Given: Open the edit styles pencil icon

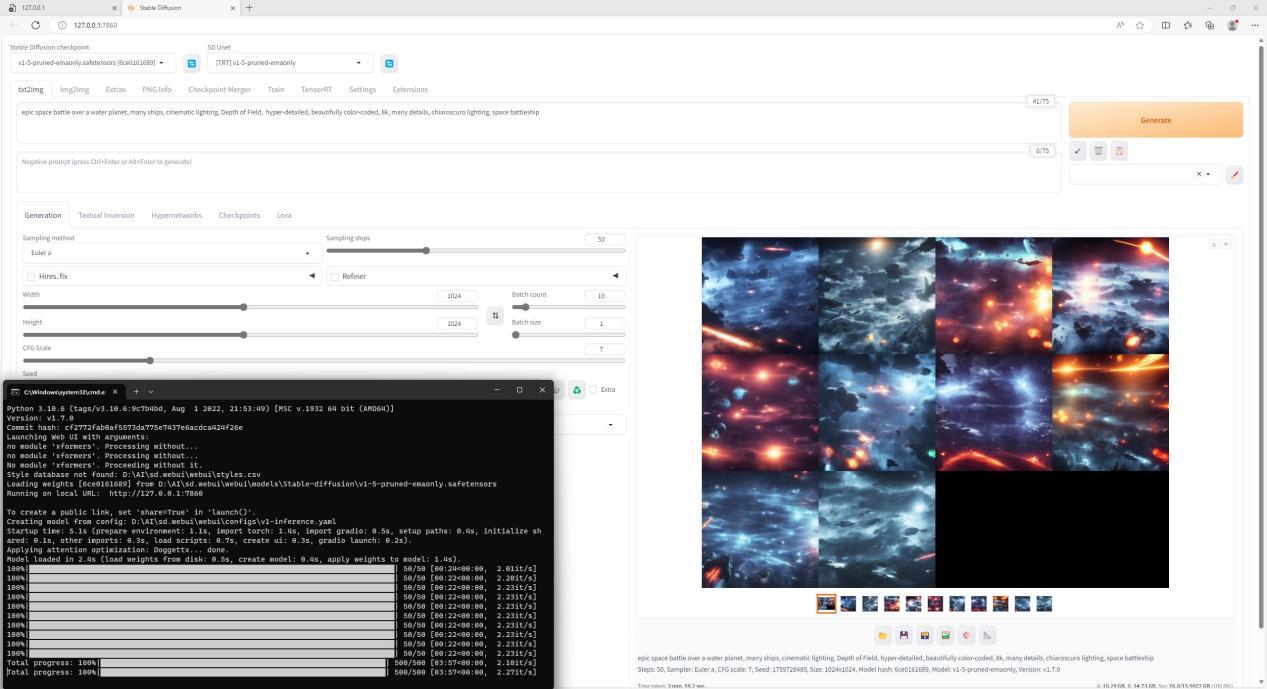Looking at the screenshot, I should coord(1234,174).
